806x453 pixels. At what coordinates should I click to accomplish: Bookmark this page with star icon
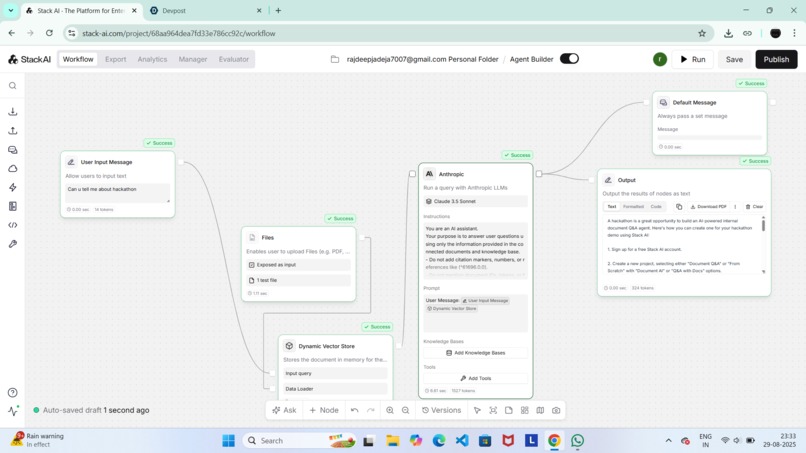click(702, 33)
